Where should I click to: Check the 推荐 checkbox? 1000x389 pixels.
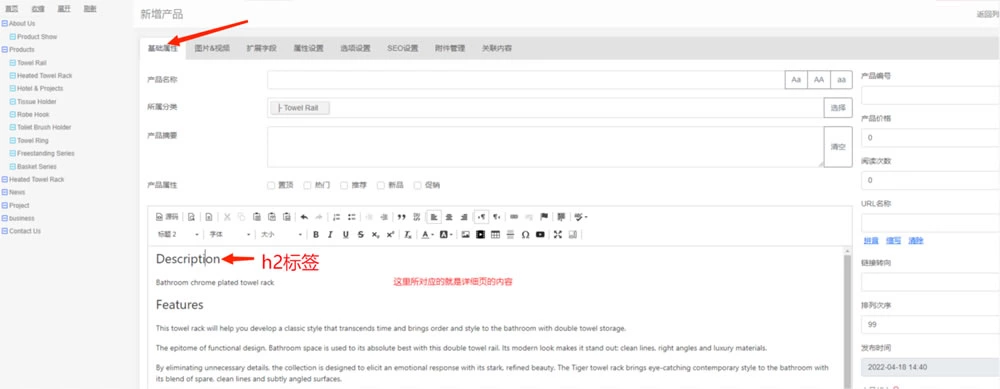[x=344, y=186]
